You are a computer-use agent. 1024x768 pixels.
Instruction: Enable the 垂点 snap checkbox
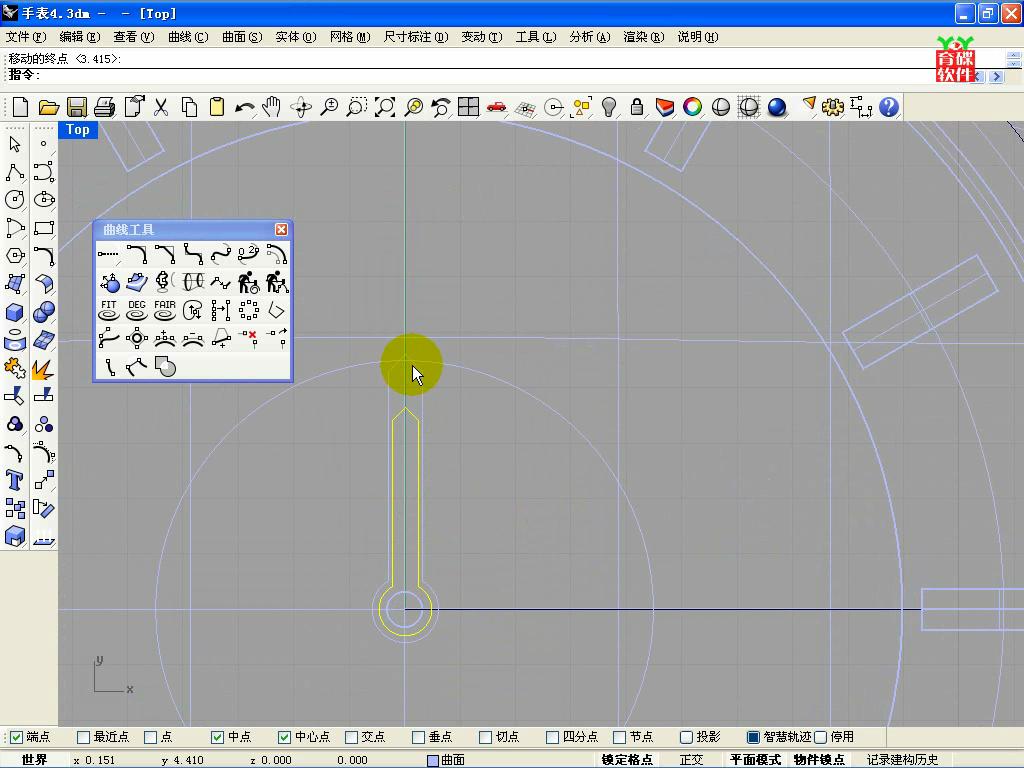419,737
